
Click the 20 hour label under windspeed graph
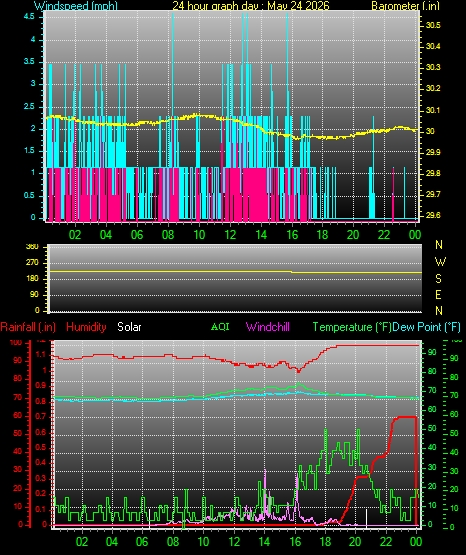353,235
